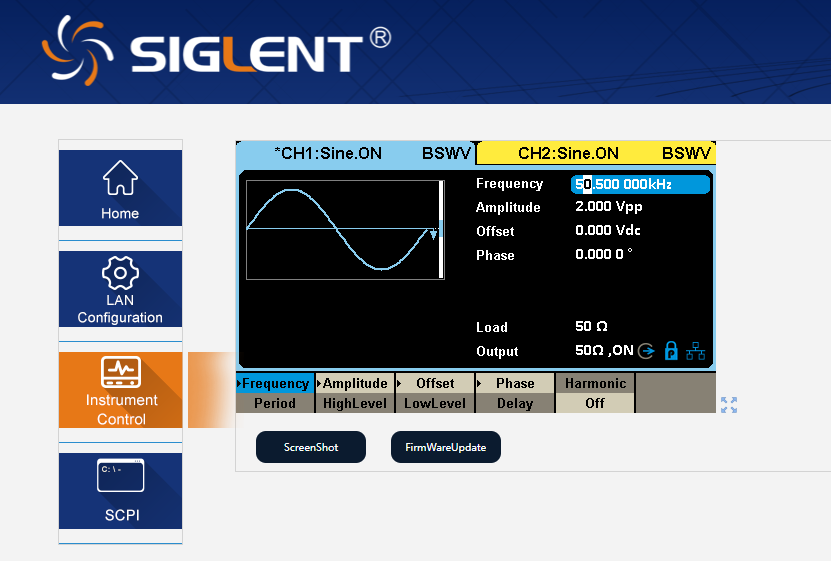The width and height of the screenshot is (831, 561).
Task: Click the 50.500 000kHz frequency field
Action: pyautogui.click(x=640, y=184)
